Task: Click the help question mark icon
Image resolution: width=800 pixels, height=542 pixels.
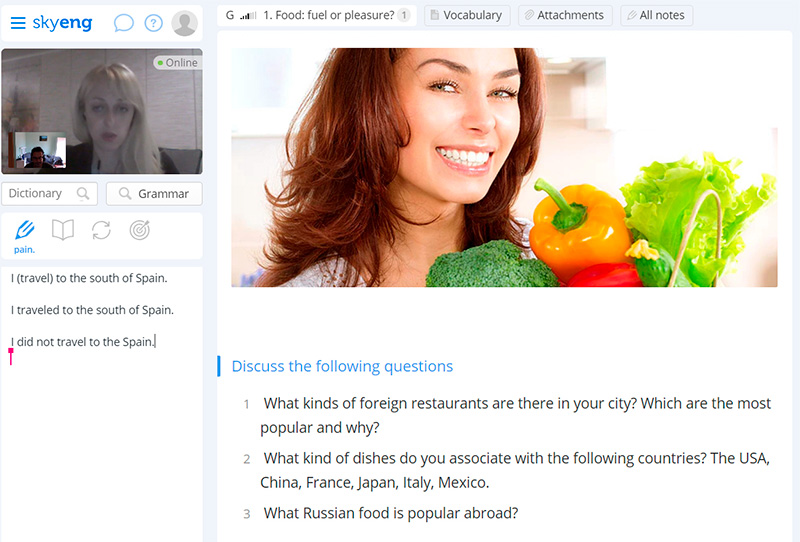Action: point(154,23)
